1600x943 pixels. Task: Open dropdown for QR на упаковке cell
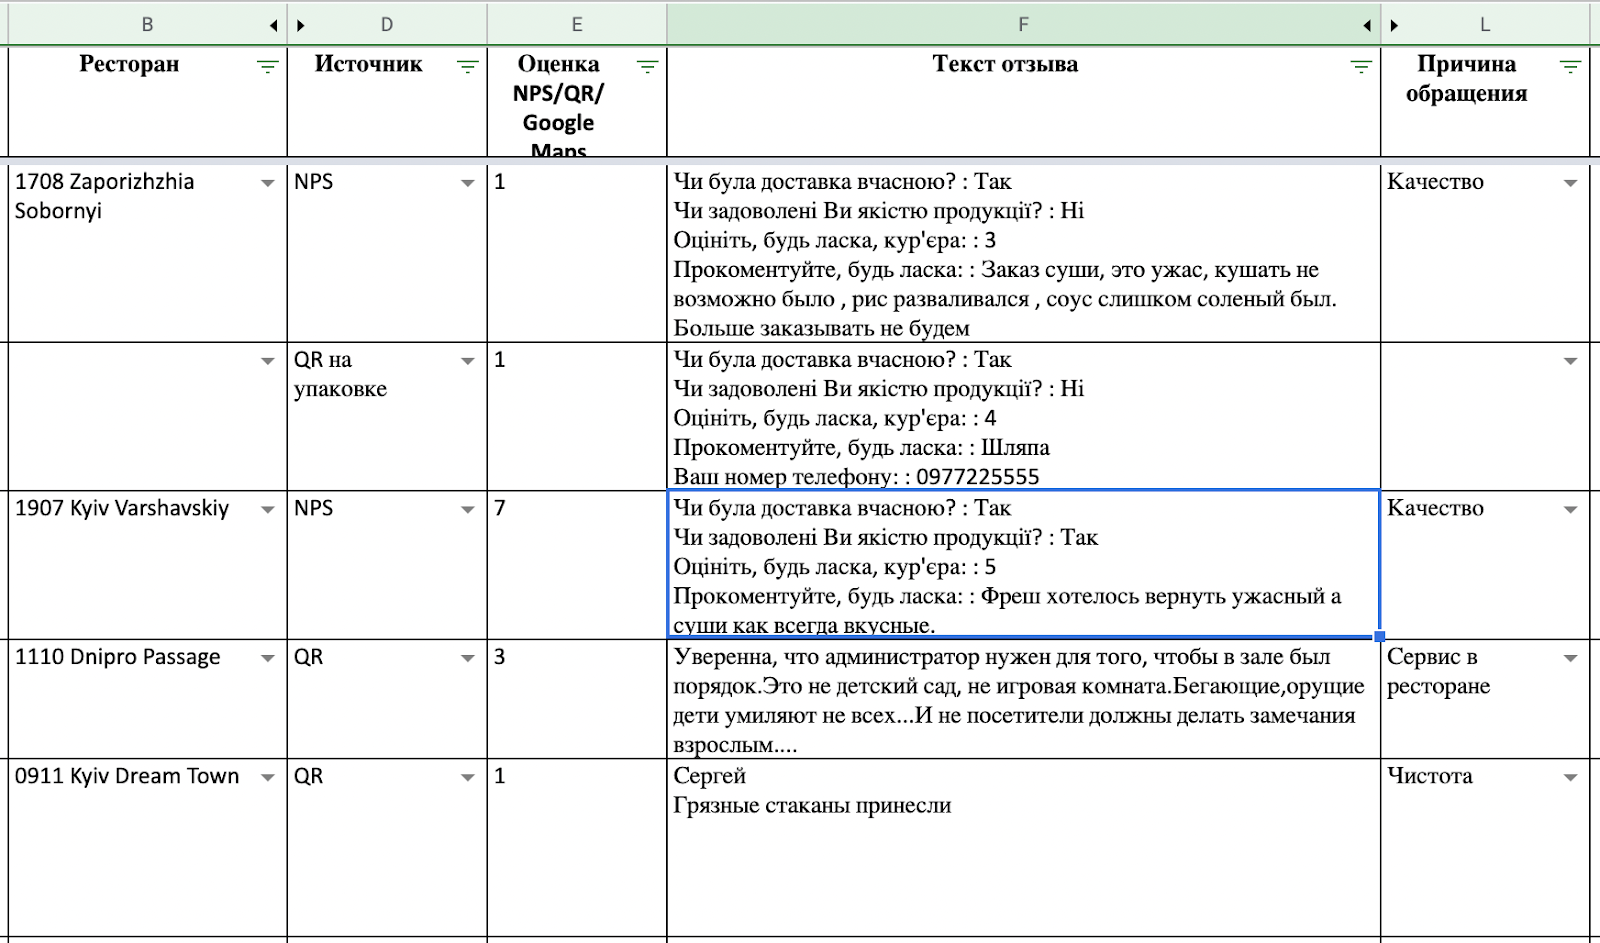coord(467,361)
